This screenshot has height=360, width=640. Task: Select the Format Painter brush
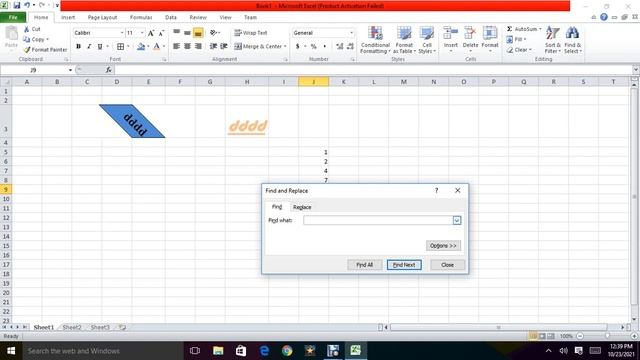pyautogui.click(x=27, y=49)
